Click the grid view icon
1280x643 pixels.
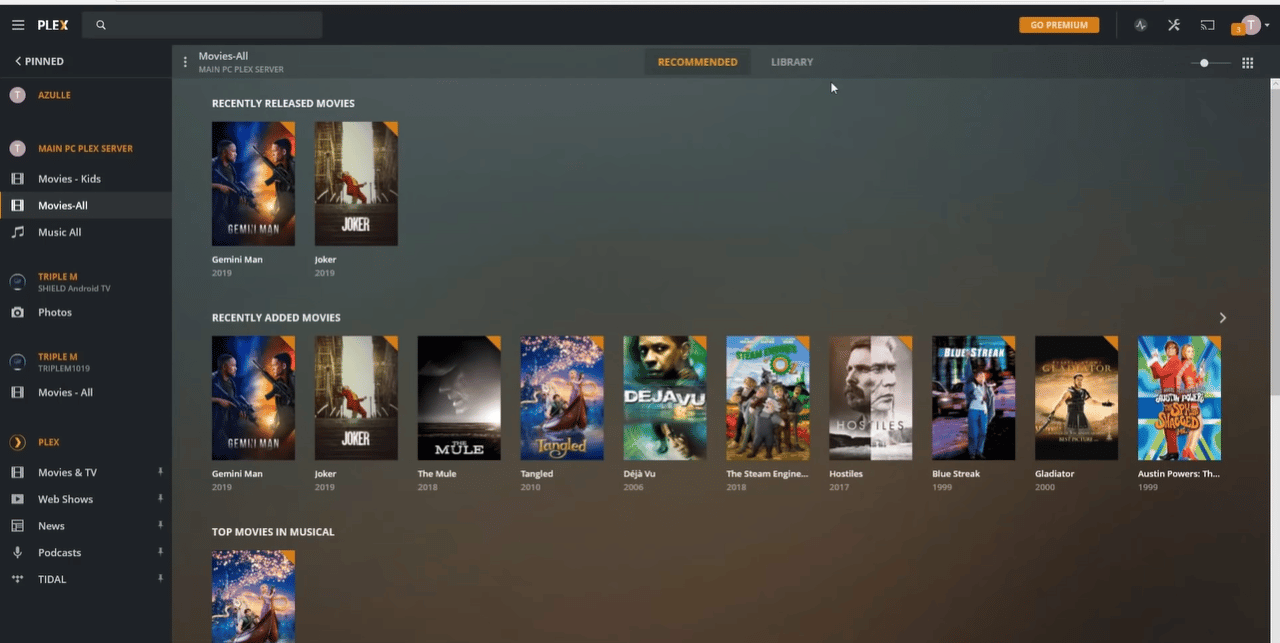1248,63
